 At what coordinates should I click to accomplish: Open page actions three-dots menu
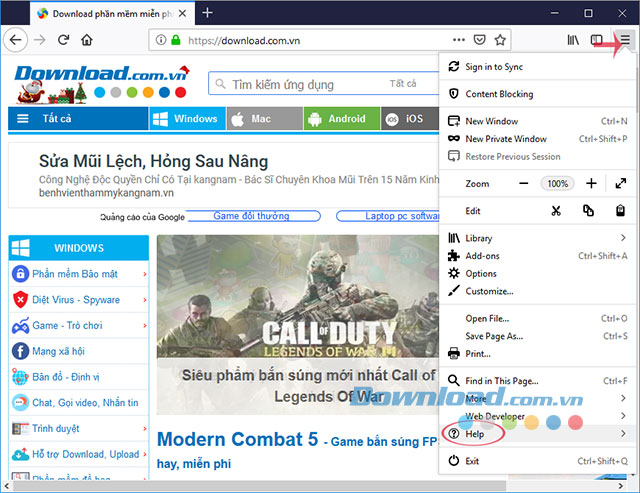click(x=459, y=40)
